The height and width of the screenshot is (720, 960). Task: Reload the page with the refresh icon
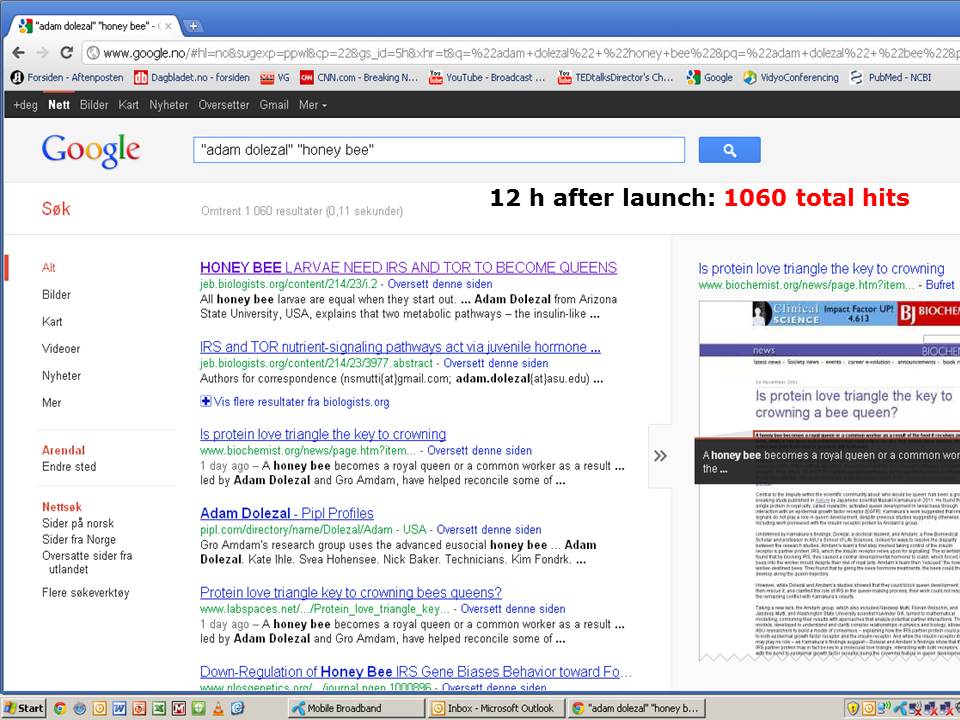tap(67, 53)
